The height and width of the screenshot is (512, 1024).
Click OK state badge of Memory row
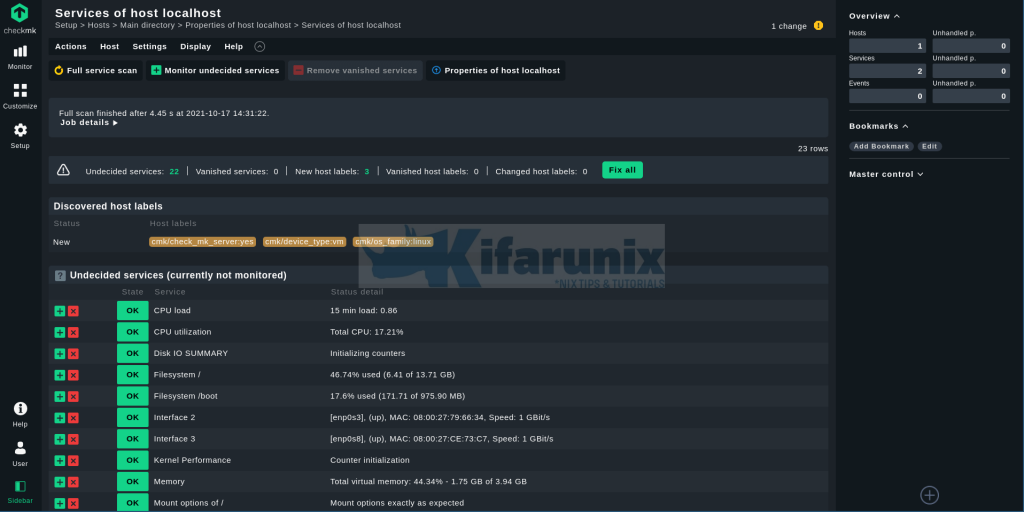[x=133, y=481]
